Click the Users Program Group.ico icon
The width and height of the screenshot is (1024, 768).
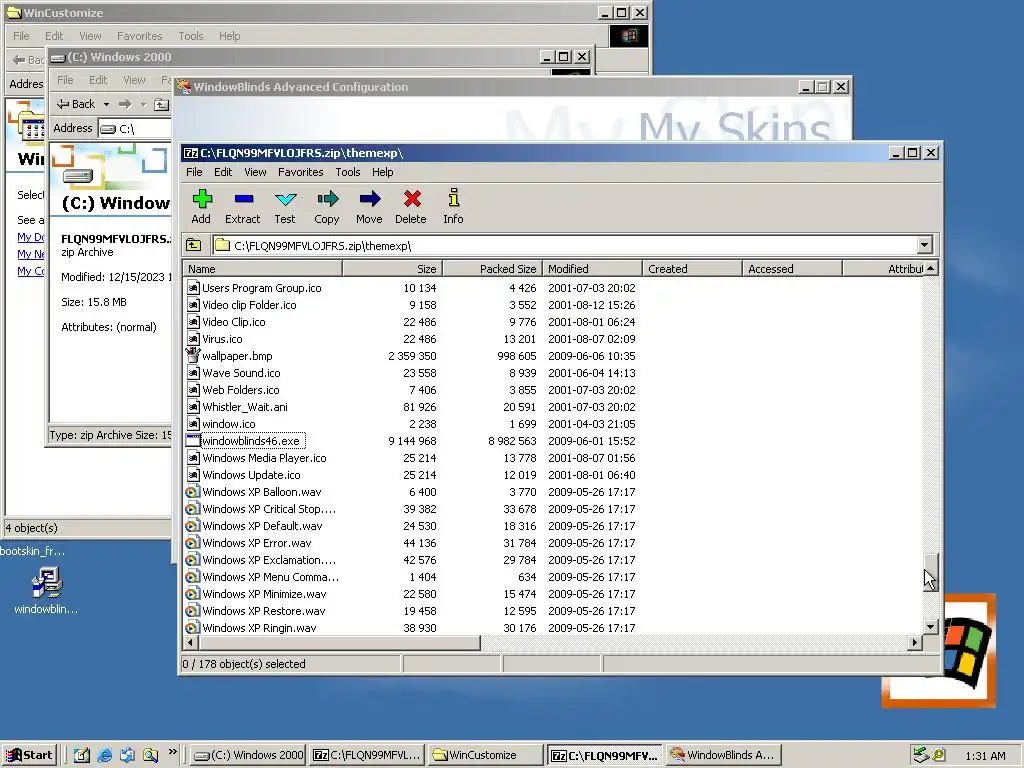tap(193, 288)
